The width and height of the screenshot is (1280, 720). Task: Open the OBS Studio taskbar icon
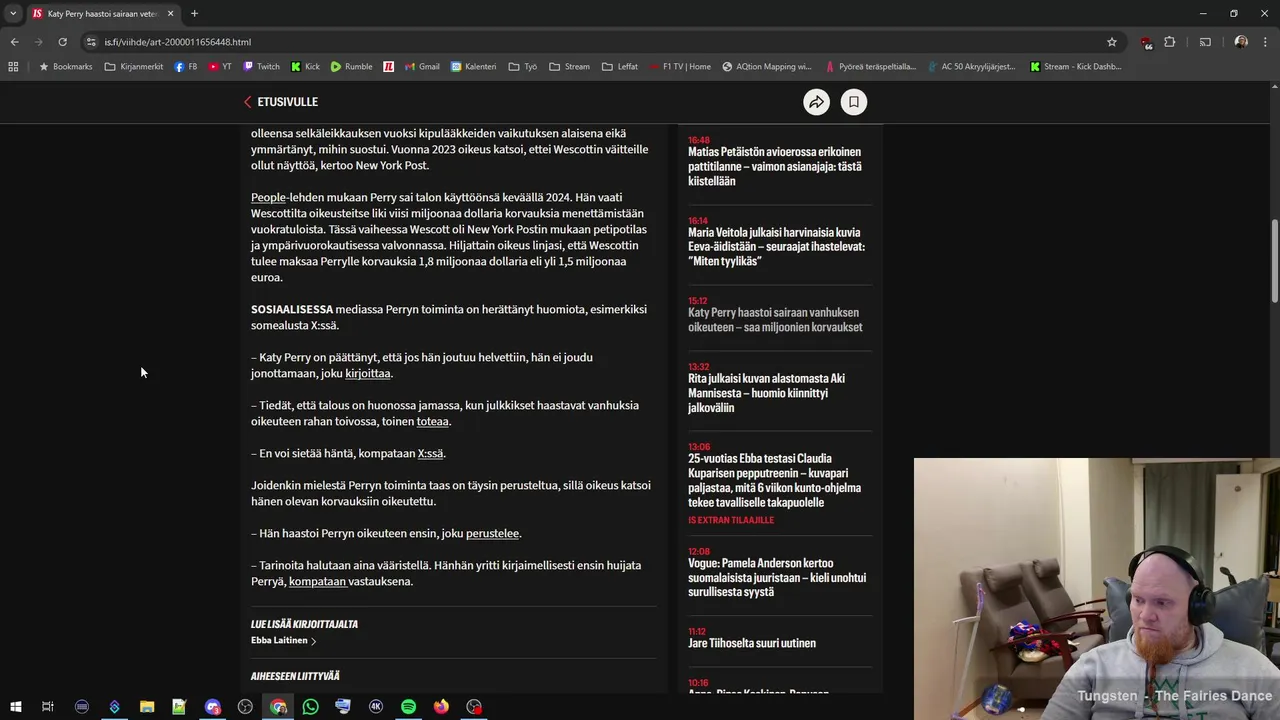click(x=245, y=707)
